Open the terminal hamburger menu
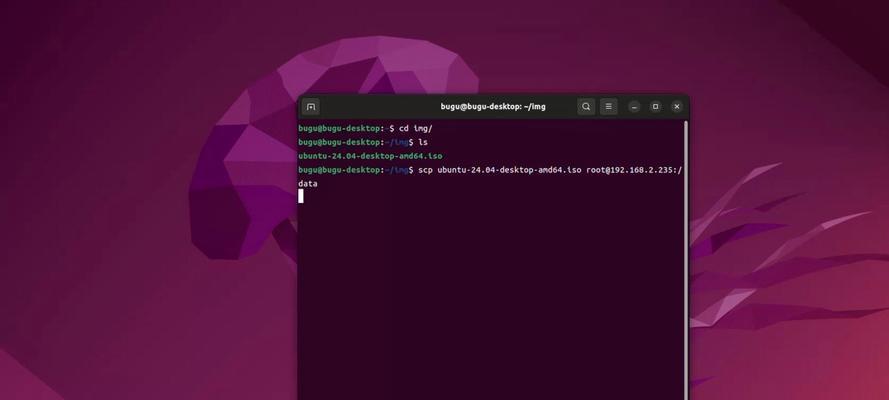Image resolution: width=889 pixels, height=400 pixels. pyautogui.click(x=608, y=107)
